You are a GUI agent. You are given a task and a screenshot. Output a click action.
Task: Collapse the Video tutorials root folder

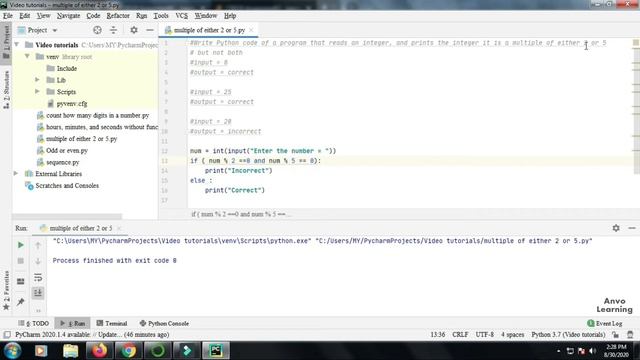(x=17, y=44)
